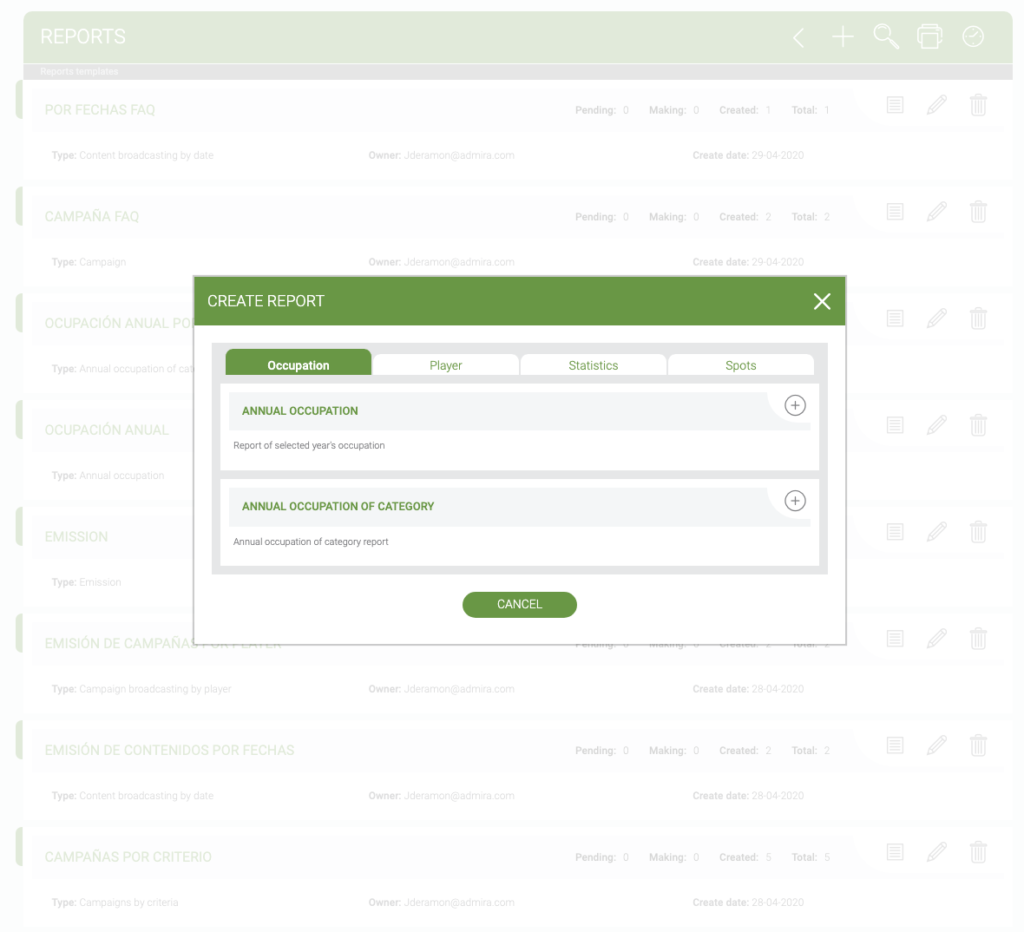Add Annual Occupation report with plus icon
The width and height of the screenshot is (1024, 932).
[x=794, y=405]
